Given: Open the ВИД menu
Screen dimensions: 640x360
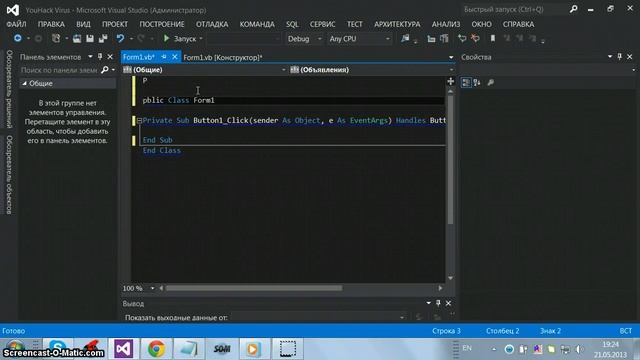Looking at the screenshot, I should pos(83,24).
